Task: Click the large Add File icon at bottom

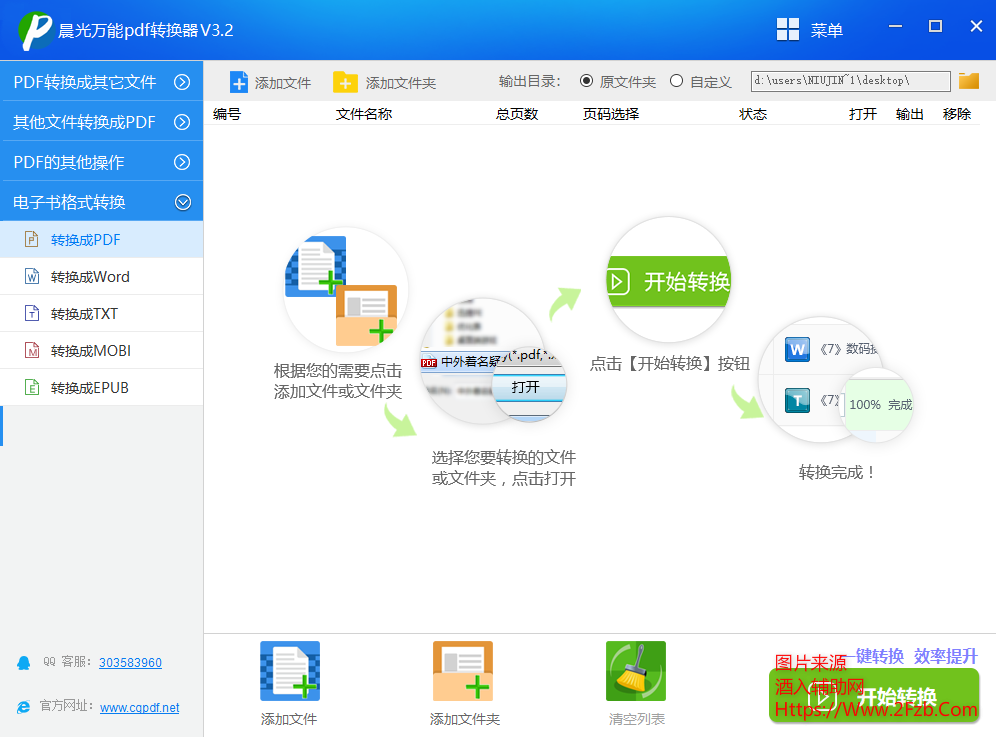Action: [289, 671]
